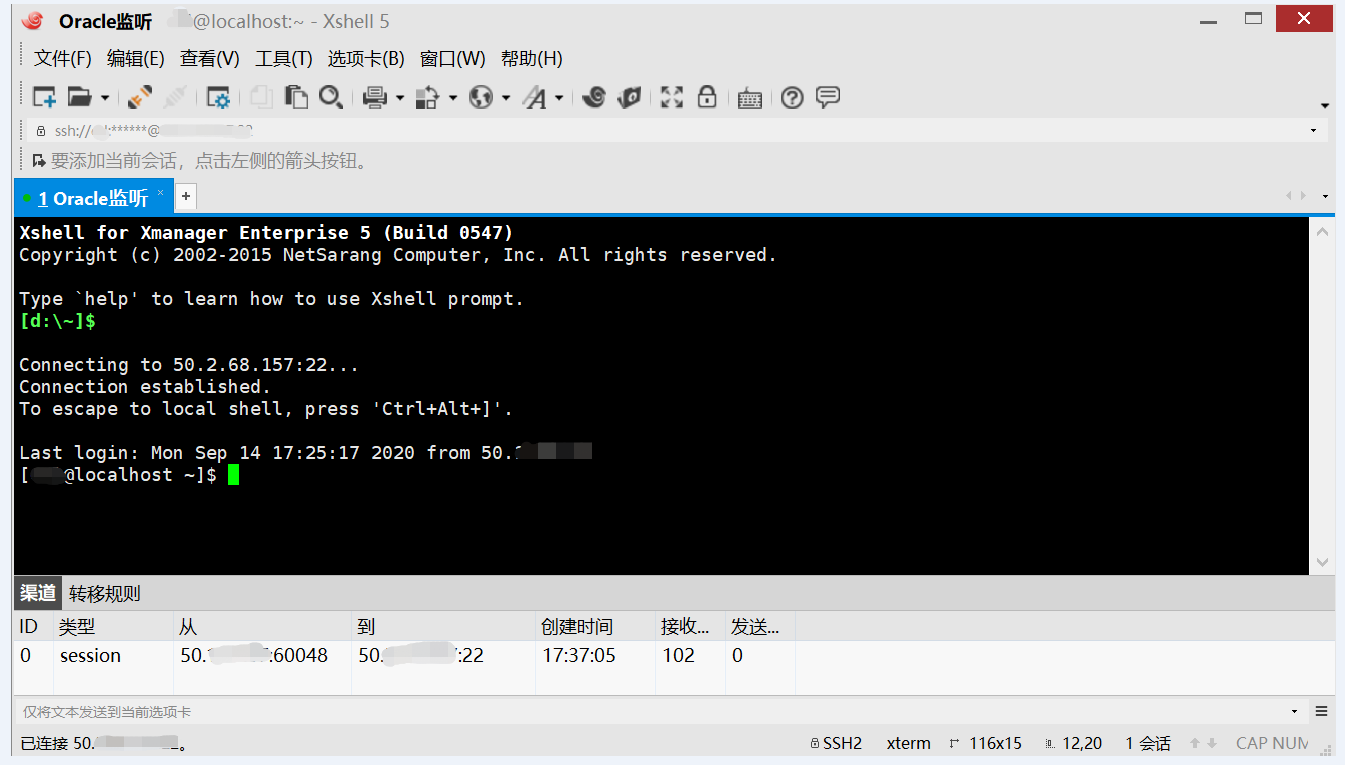Open the session Properties gear icon
1345x765 pixels.
(218, 97)
